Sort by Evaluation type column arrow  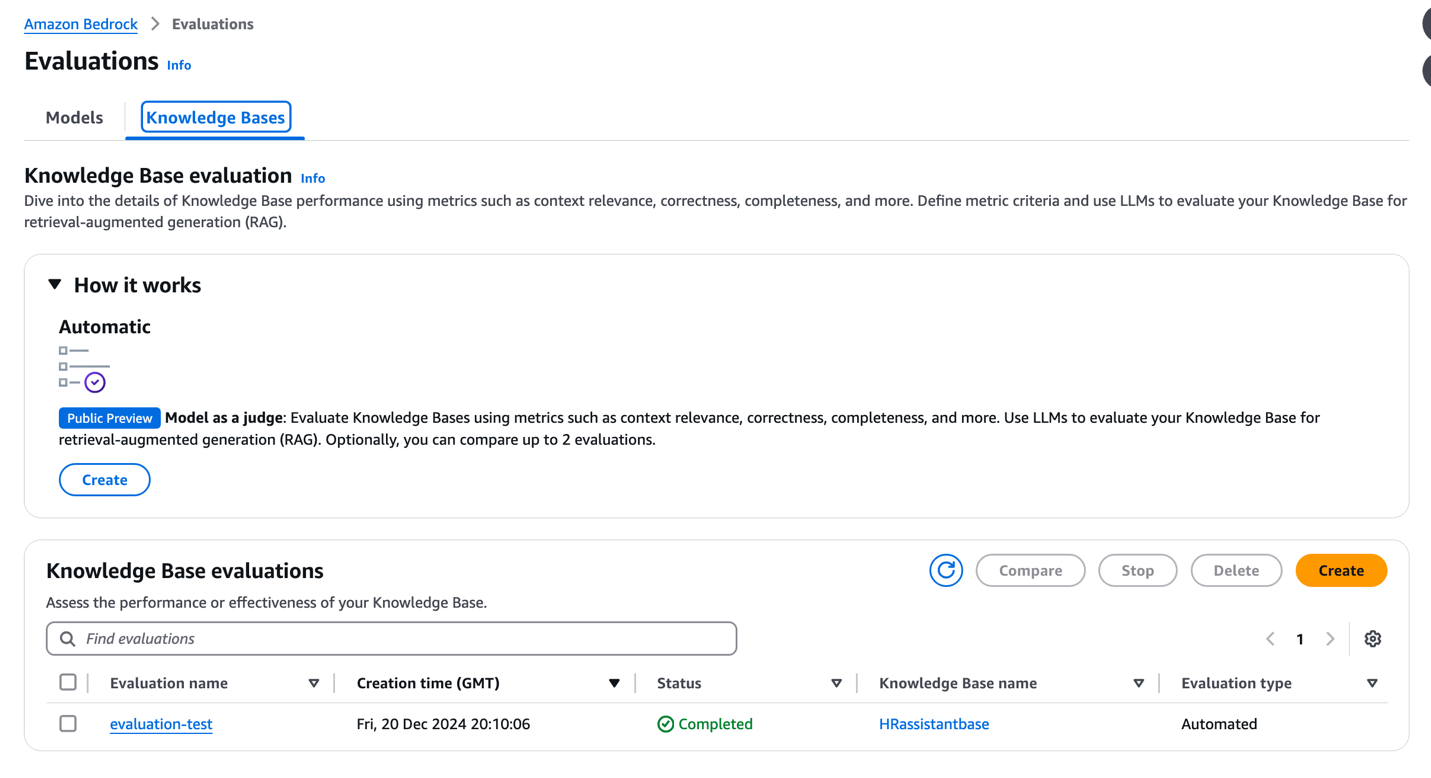(1372, 684)
